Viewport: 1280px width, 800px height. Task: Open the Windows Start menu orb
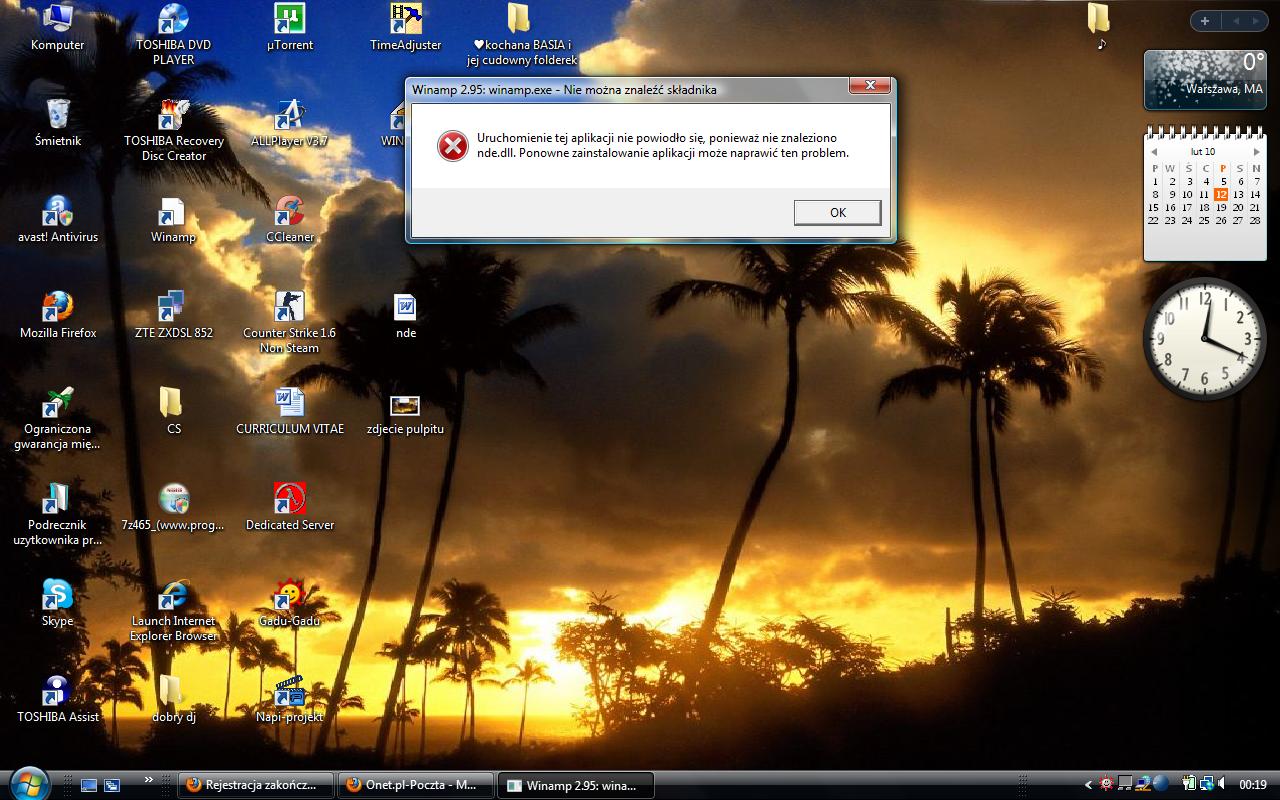pyautogui.click(x=28, y=783)
